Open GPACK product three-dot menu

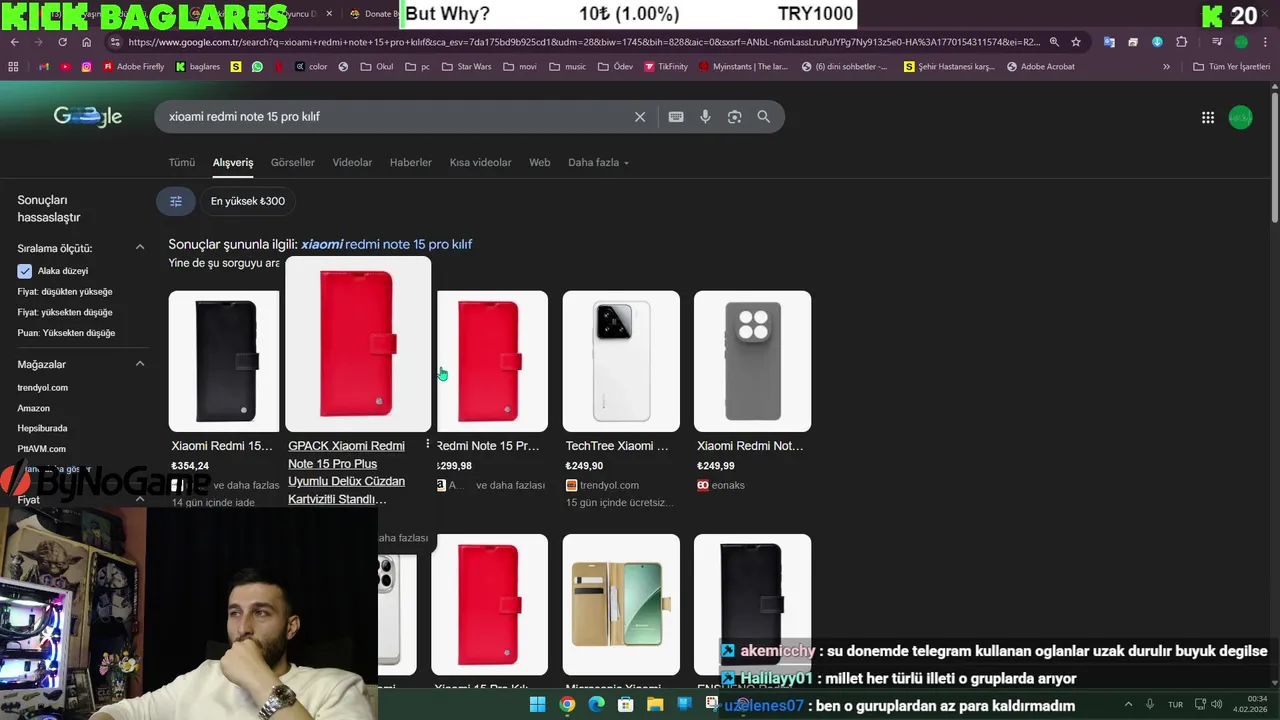(x=428, y=444)
